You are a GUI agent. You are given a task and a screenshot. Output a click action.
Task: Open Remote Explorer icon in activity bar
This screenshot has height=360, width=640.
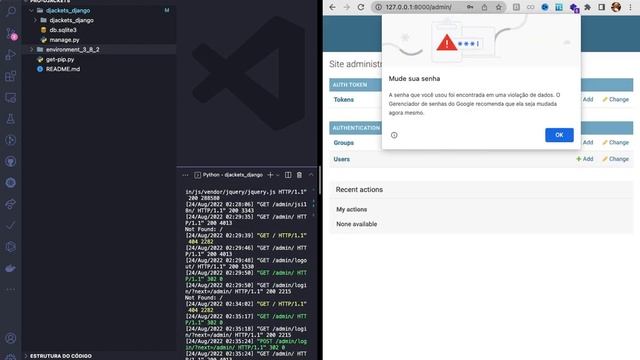(x=11, y=98)
